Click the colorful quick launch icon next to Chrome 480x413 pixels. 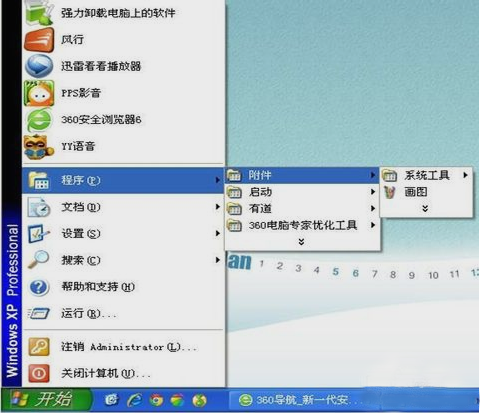point(177,400)
